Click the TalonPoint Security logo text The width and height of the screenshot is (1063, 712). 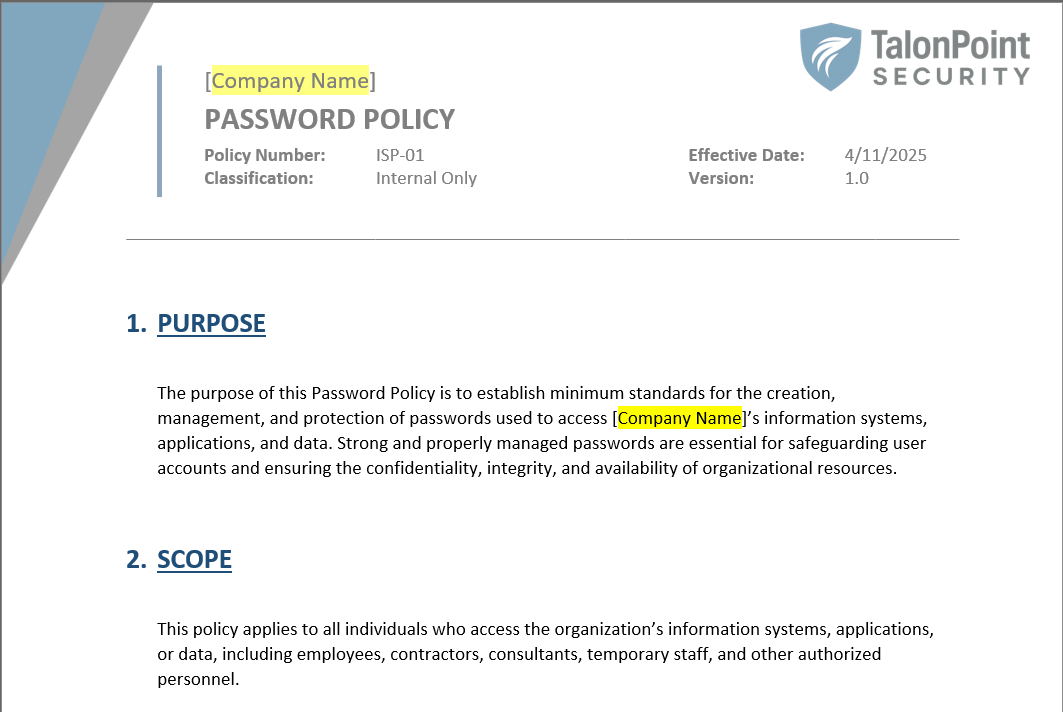click(950, 59)
